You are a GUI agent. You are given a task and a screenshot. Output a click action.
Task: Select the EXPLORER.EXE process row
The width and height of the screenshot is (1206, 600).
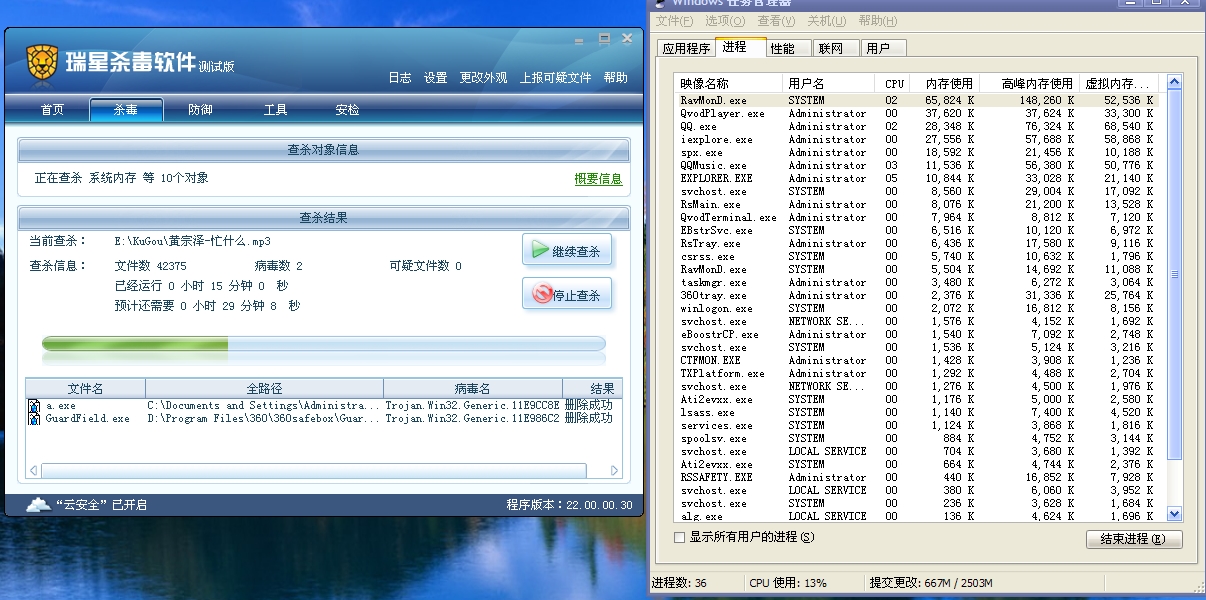point(917,179)
